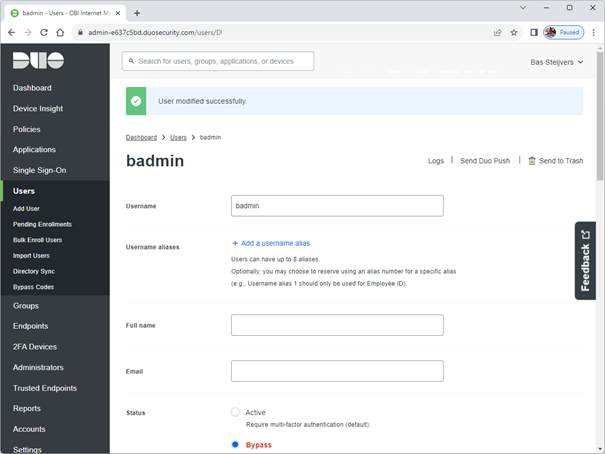Screen dimensions: 605x454
Task: Select Users in the sidebar
Action: pyautogui.click(x=24, y=191)
